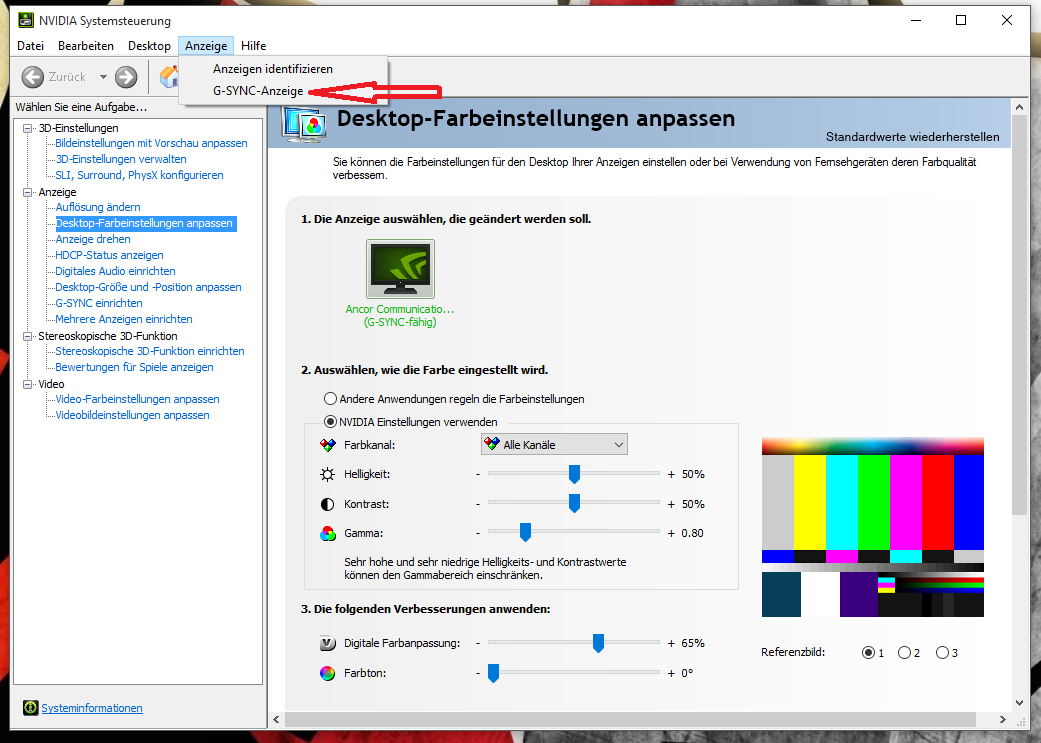
Task: Open 'Desktop-Größe und -Position anpassen'
Action: coord(148,287)
